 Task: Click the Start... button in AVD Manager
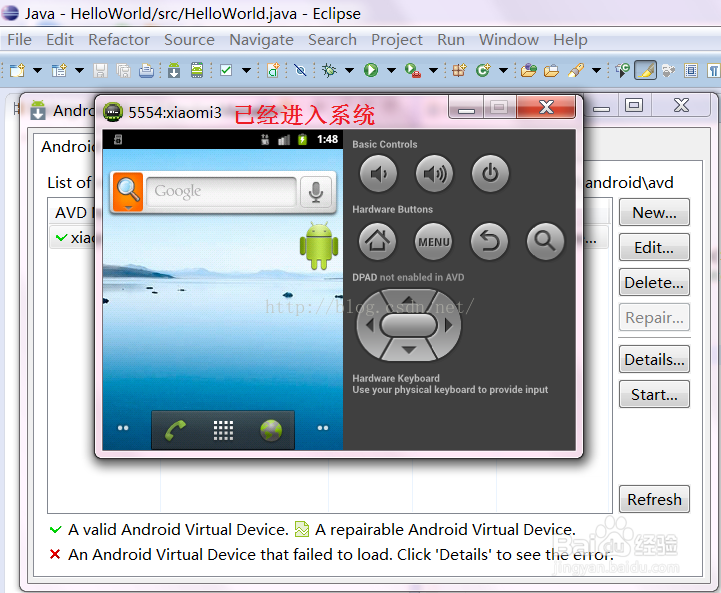654,394
